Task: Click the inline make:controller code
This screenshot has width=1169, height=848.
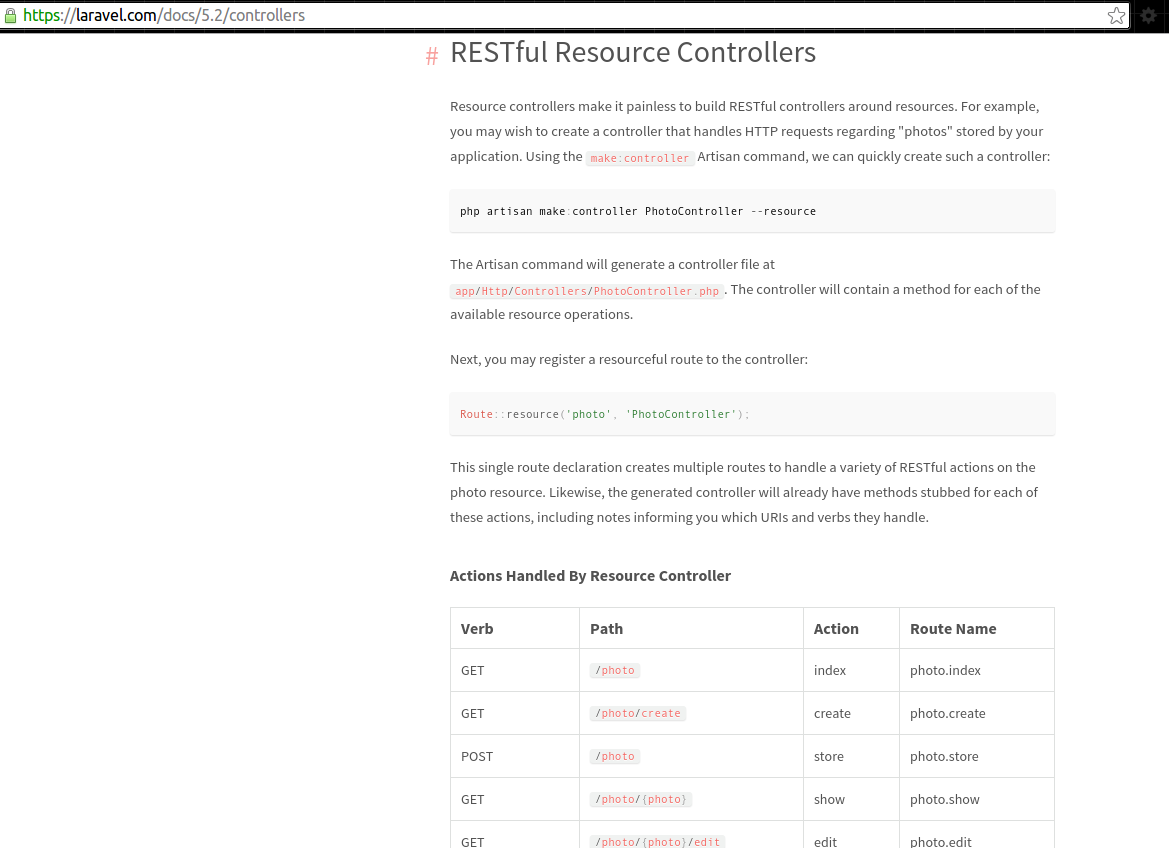Action: click(x=640, y=158)
